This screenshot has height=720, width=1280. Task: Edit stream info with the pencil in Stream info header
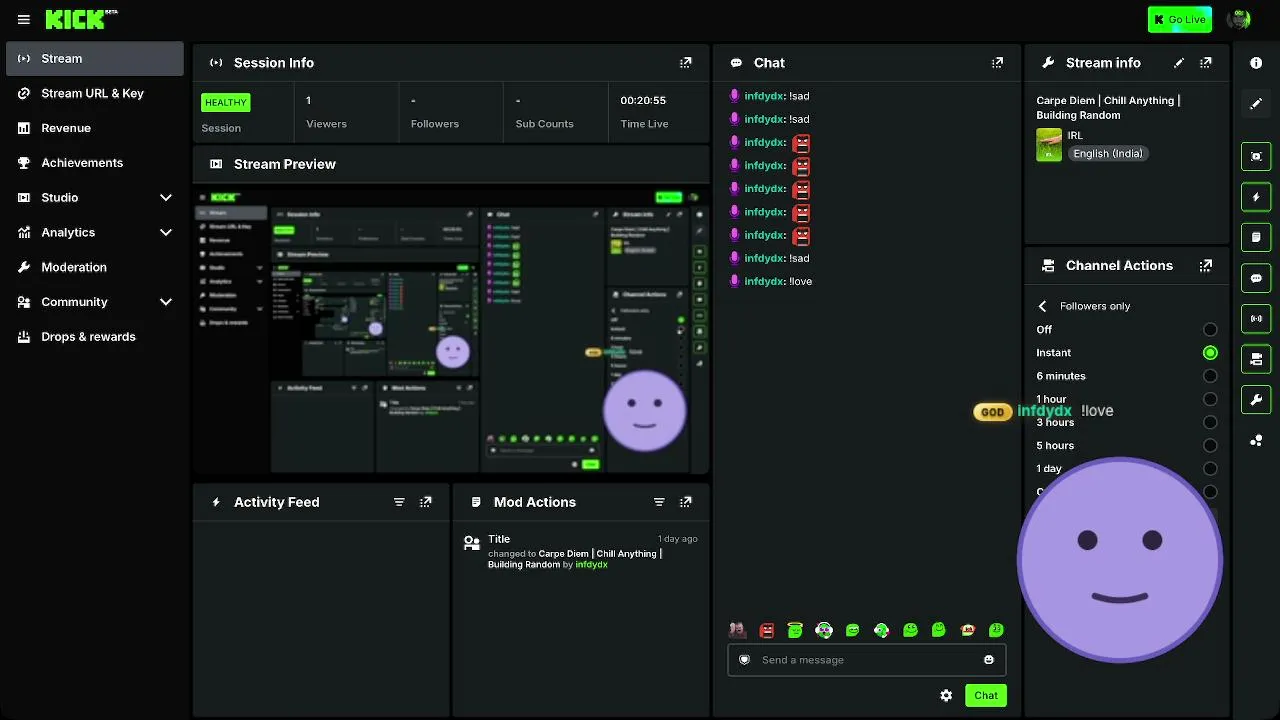coord(1179,63)
